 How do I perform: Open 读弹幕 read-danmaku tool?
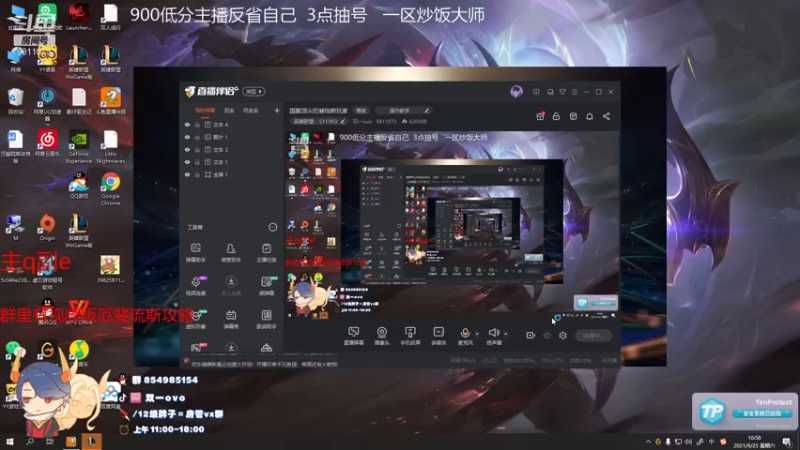[x=266, y=286]
